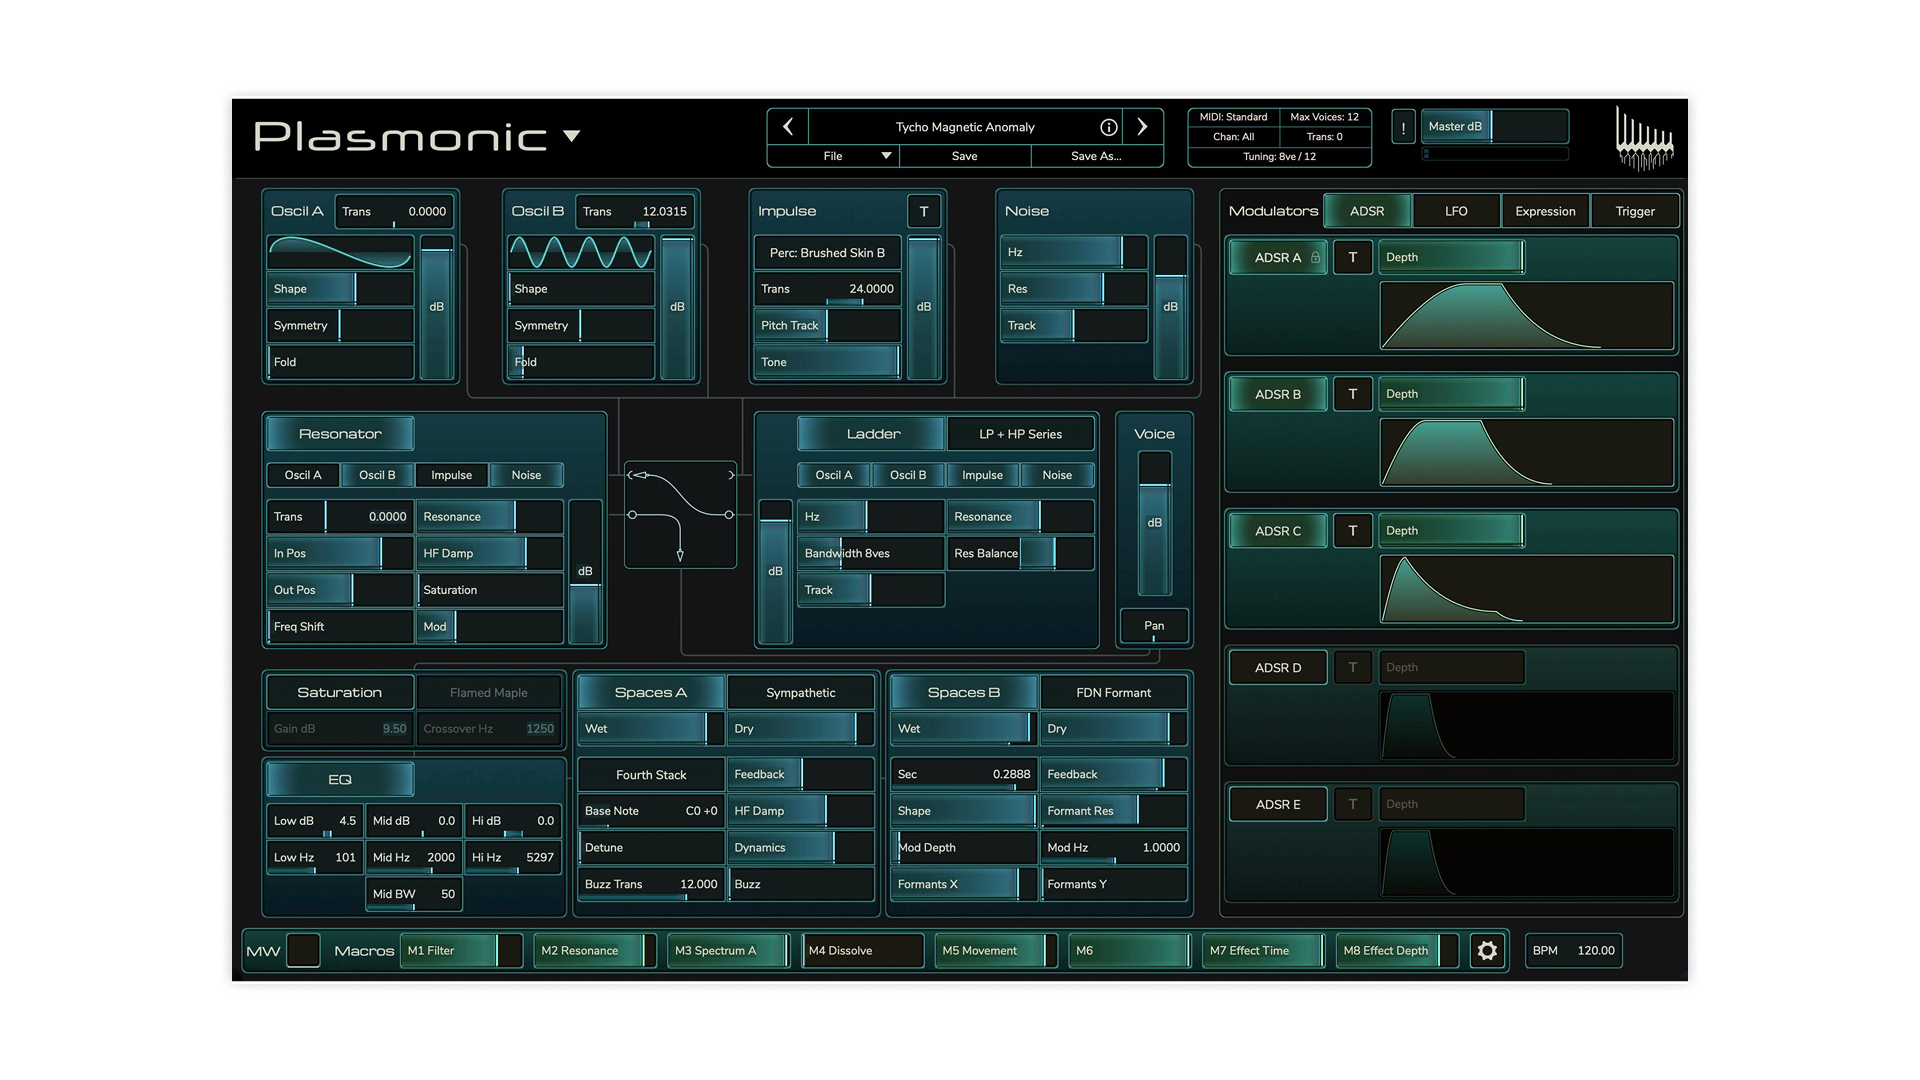Click the Saturation module button

click(x=339, y=692)
